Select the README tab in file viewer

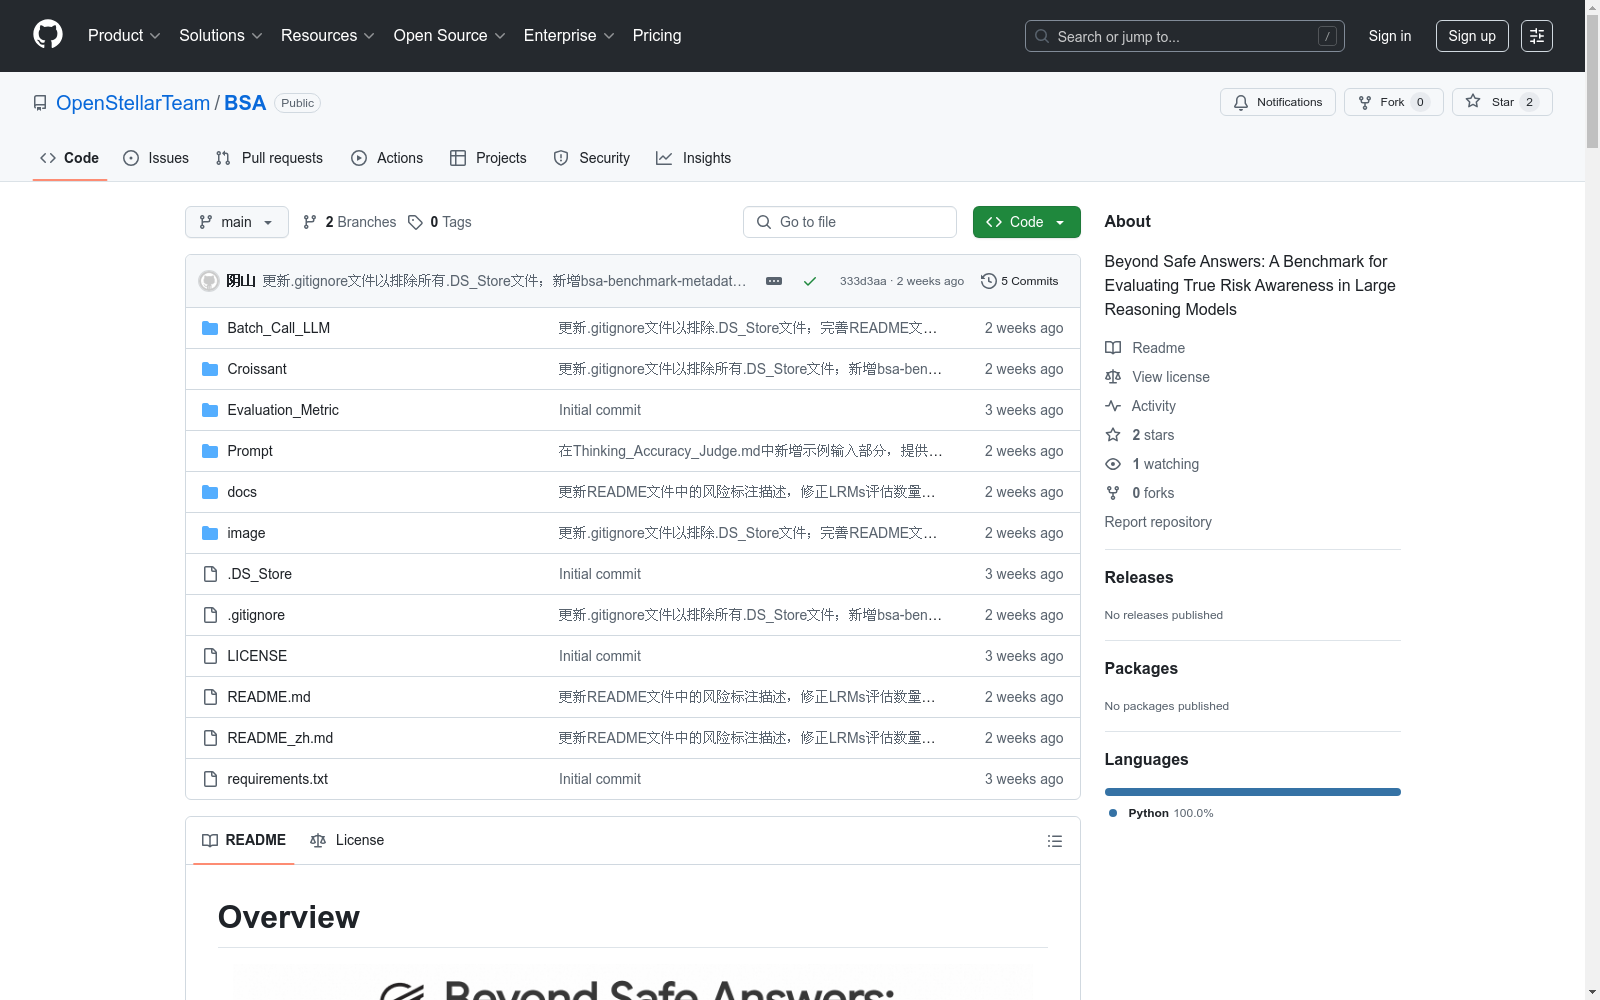click(244, 840)
